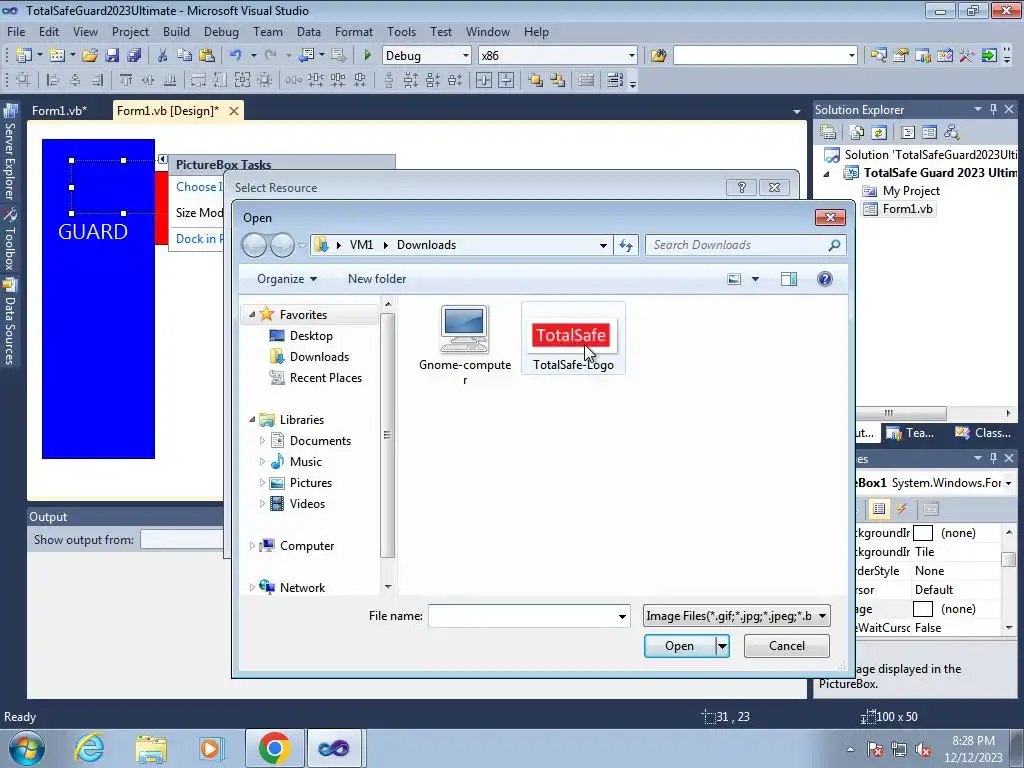Image resolution: width=1024 pixels, height=768 pixels.
Task: Click the green Start Debugging arrow
Action: (x=367, y=56)
